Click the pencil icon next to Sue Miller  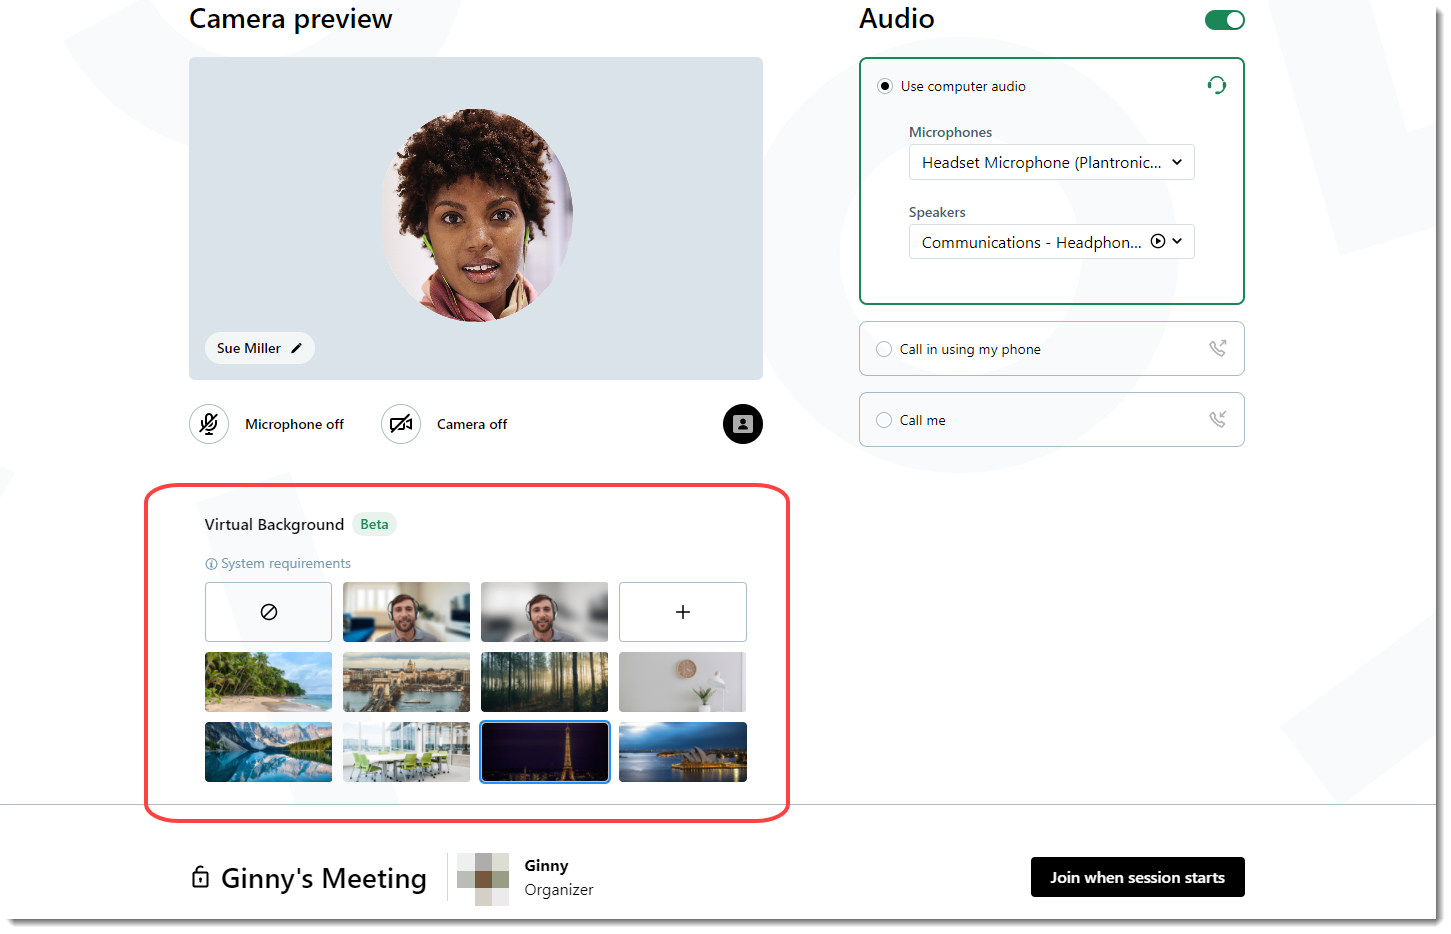tap(296, 348)
